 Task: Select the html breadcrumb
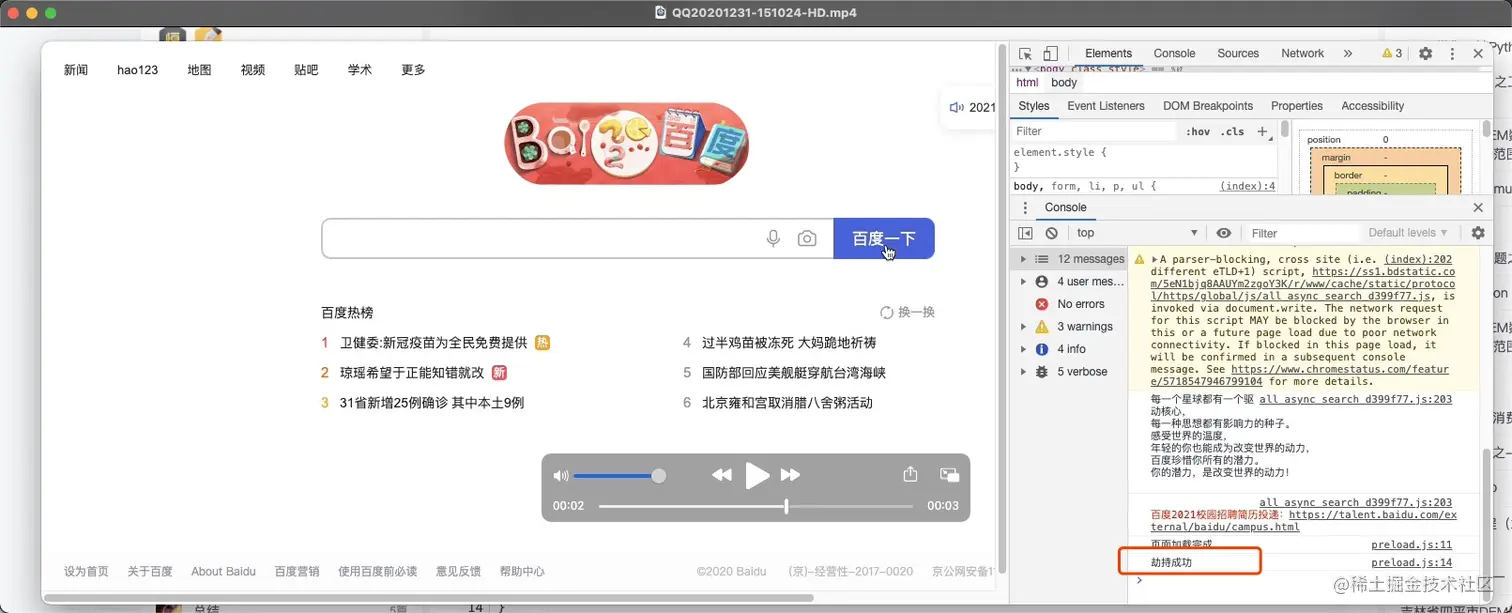tap(1027, 83)
